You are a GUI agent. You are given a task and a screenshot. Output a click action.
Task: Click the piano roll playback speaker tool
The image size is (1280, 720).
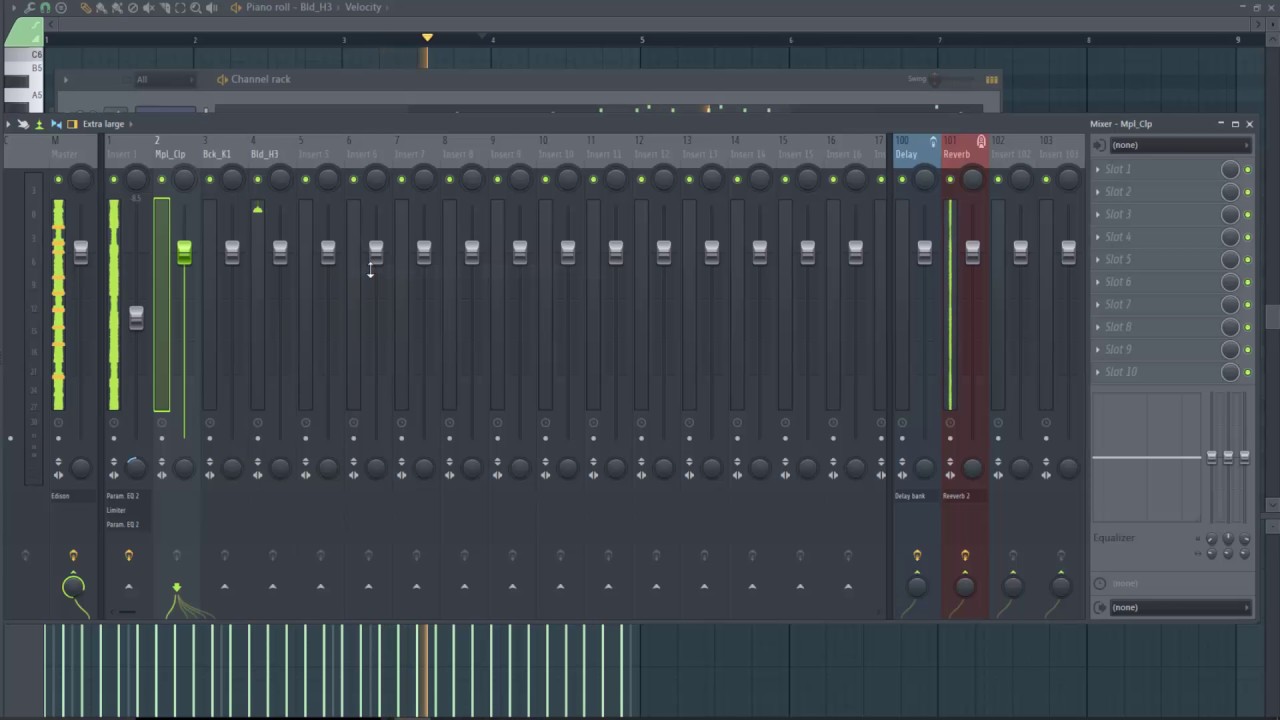[212, 7]
